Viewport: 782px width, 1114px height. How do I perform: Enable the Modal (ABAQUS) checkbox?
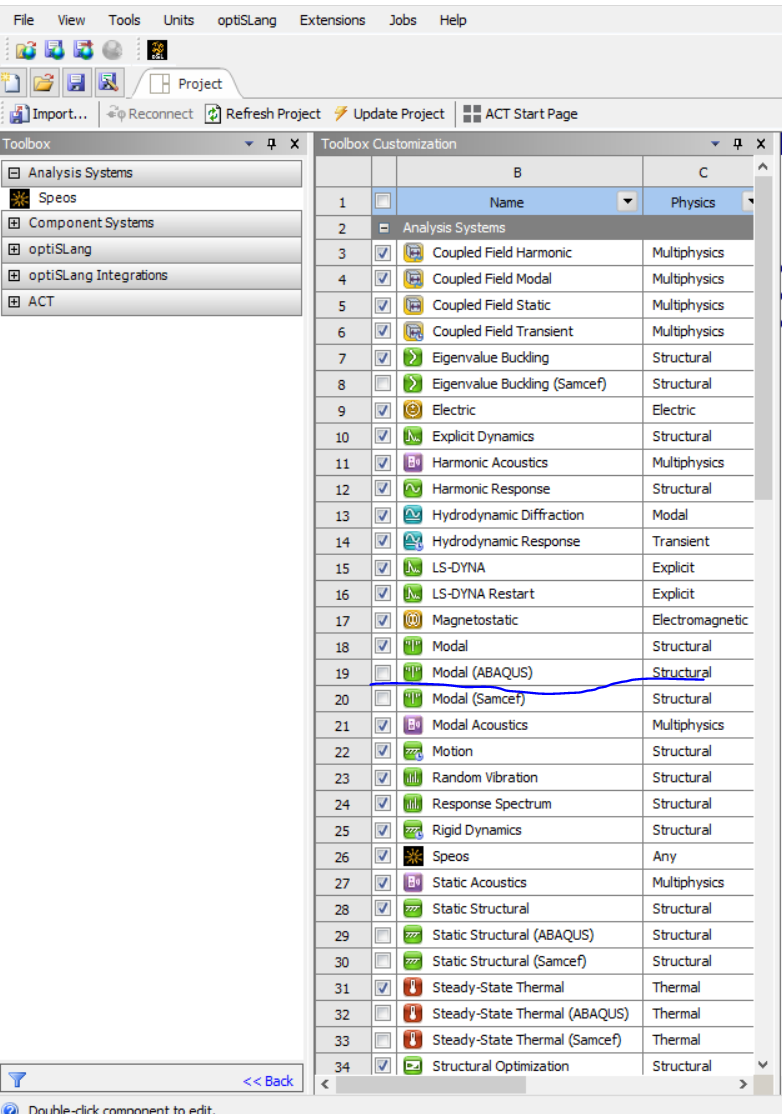383,672
